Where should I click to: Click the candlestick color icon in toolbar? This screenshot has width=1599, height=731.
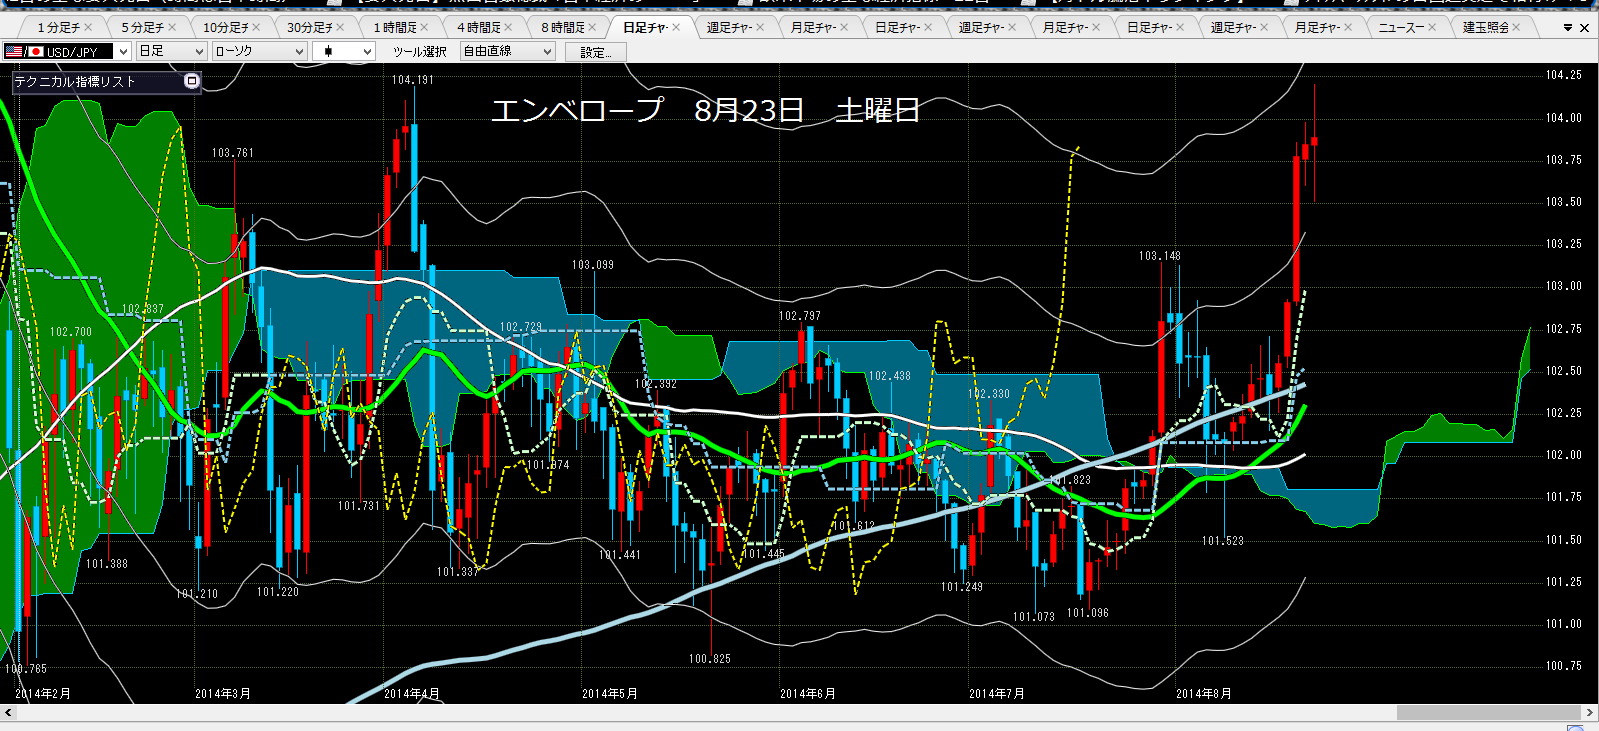(328, 51)
